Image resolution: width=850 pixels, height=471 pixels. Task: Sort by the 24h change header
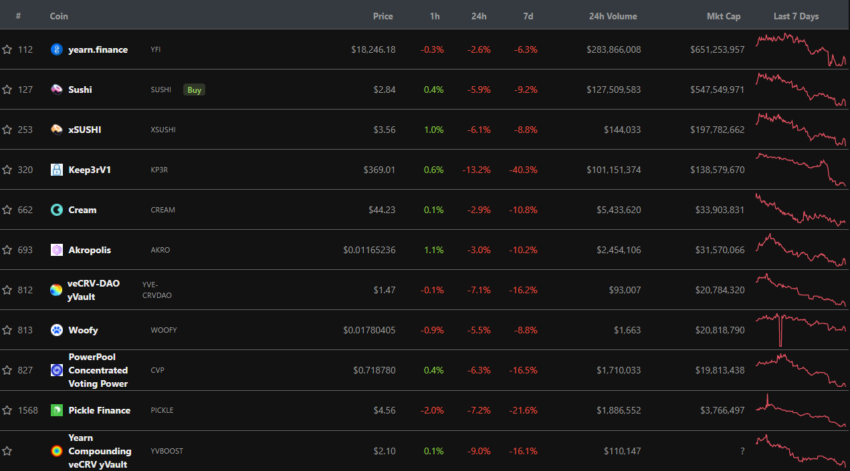pyautogui.click(x=479, y=16)
